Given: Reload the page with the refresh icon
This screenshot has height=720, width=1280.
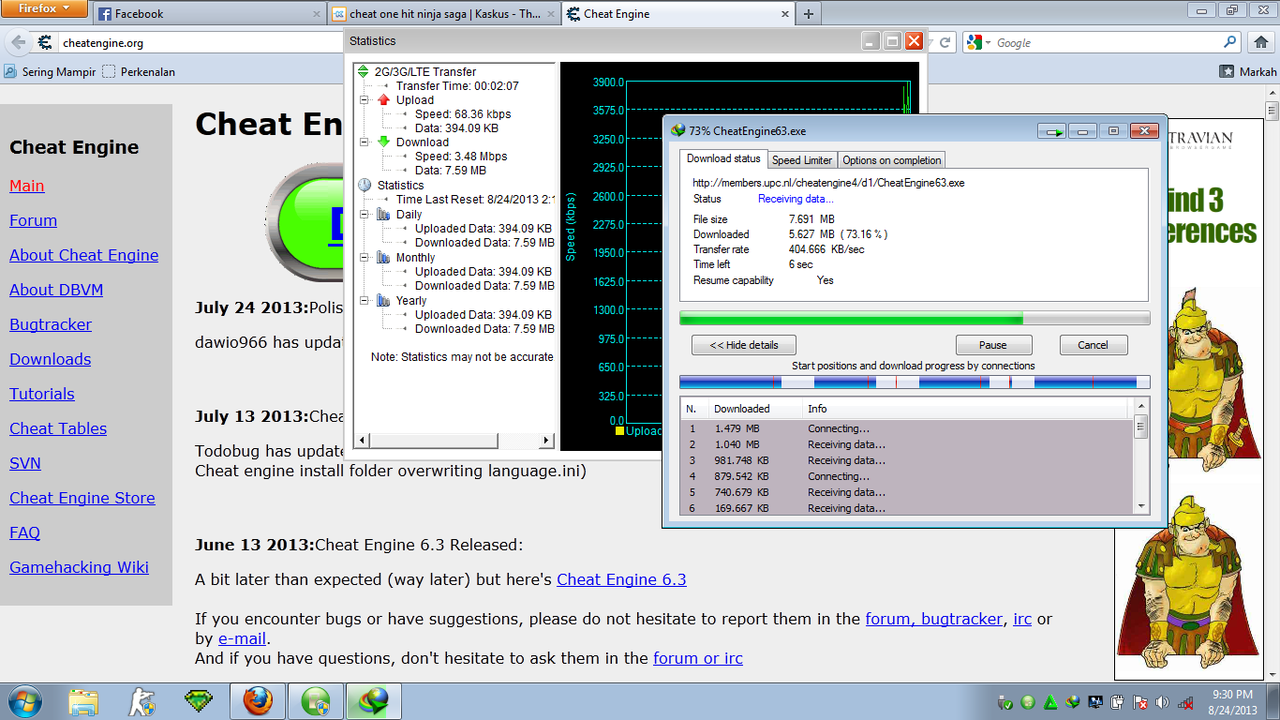Looking at the screenshot, I should click(945, 43).
